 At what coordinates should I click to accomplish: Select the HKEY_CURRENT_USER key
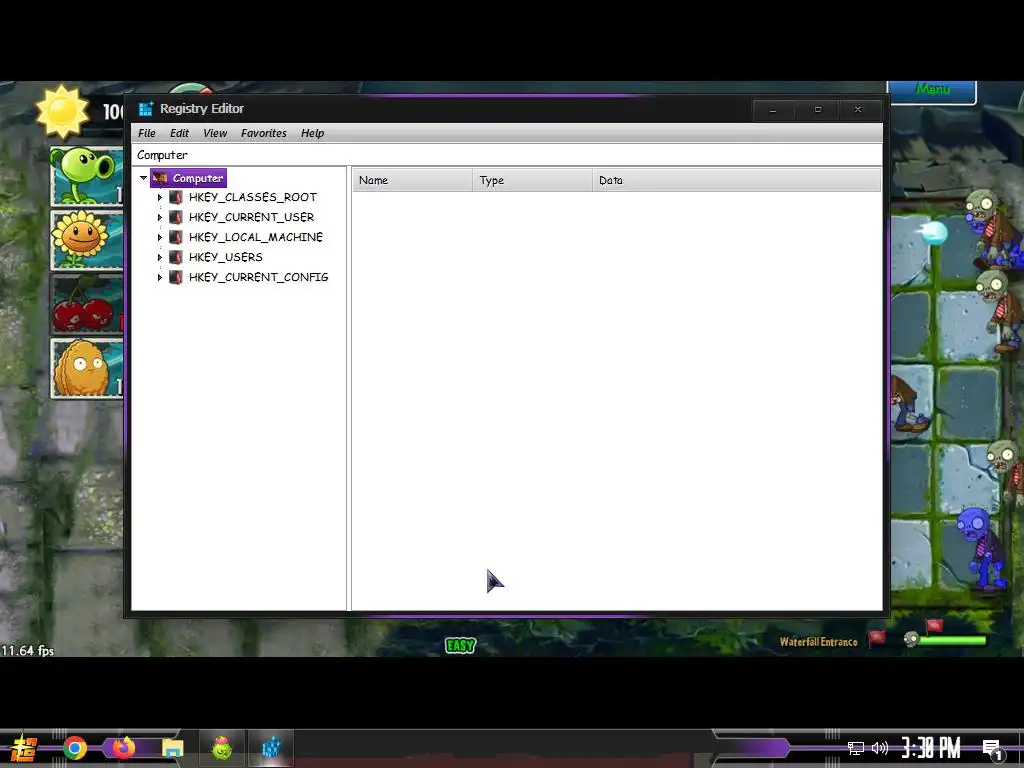point(251,217)
